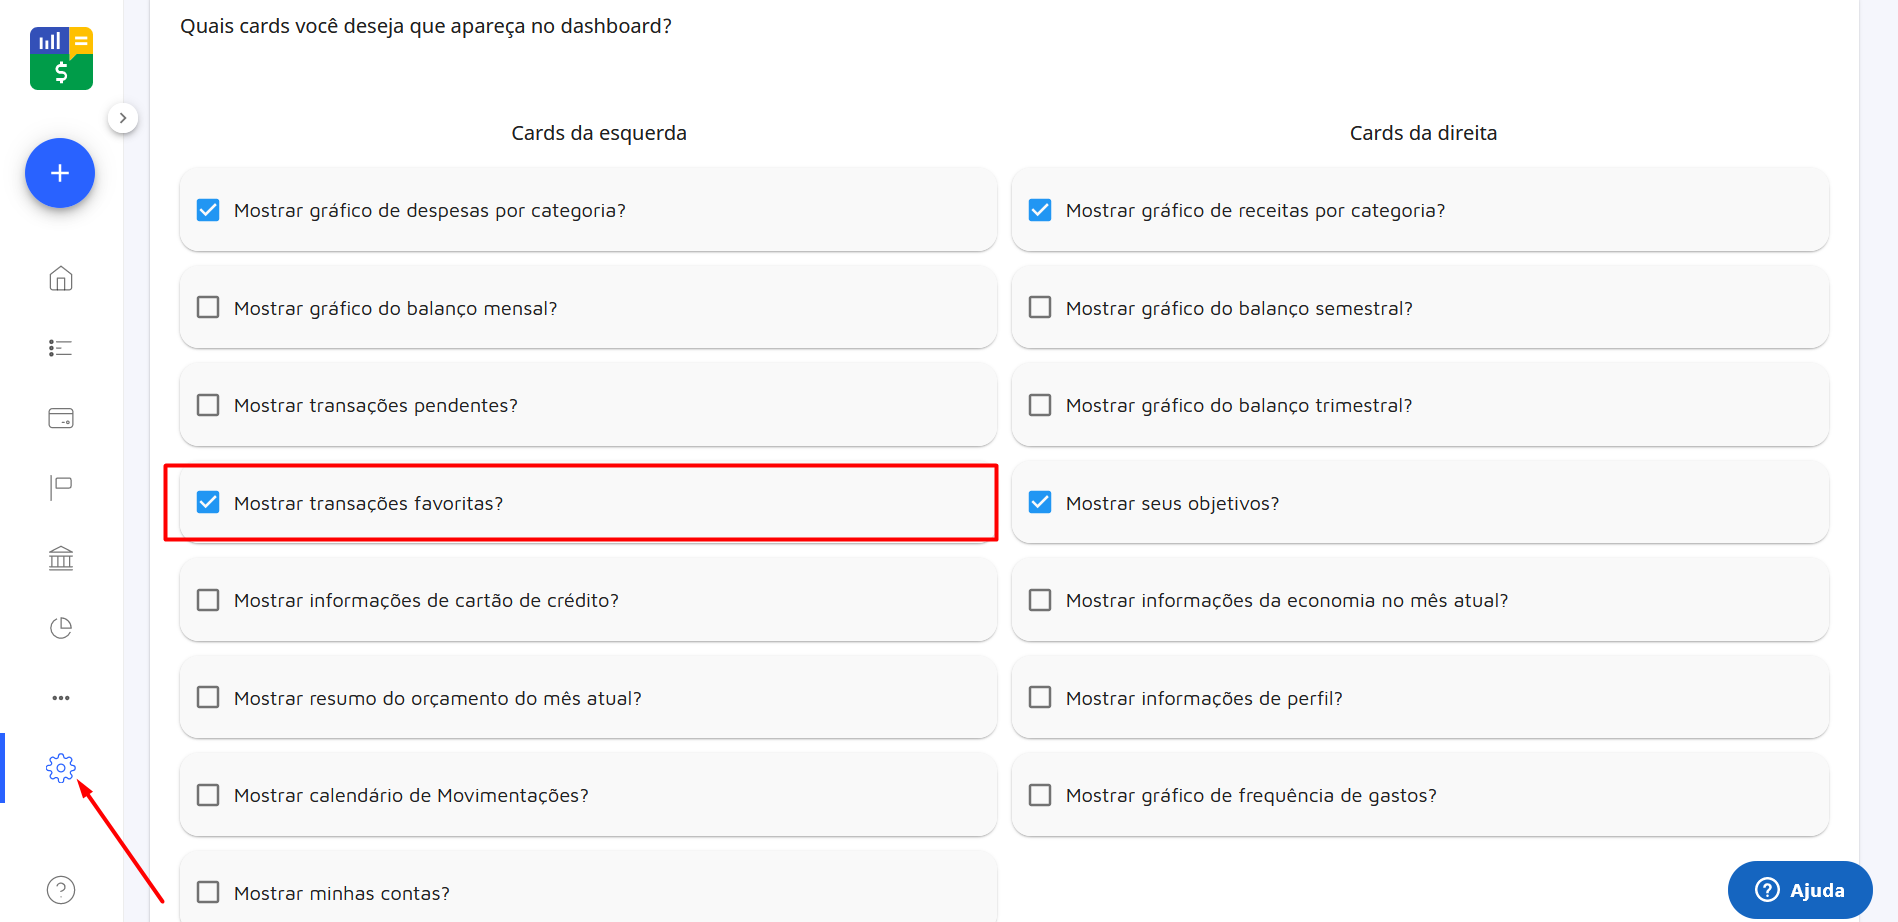1898x922 pixels.
Task: Open the bank accounts icon
Action: pos(60,557)
